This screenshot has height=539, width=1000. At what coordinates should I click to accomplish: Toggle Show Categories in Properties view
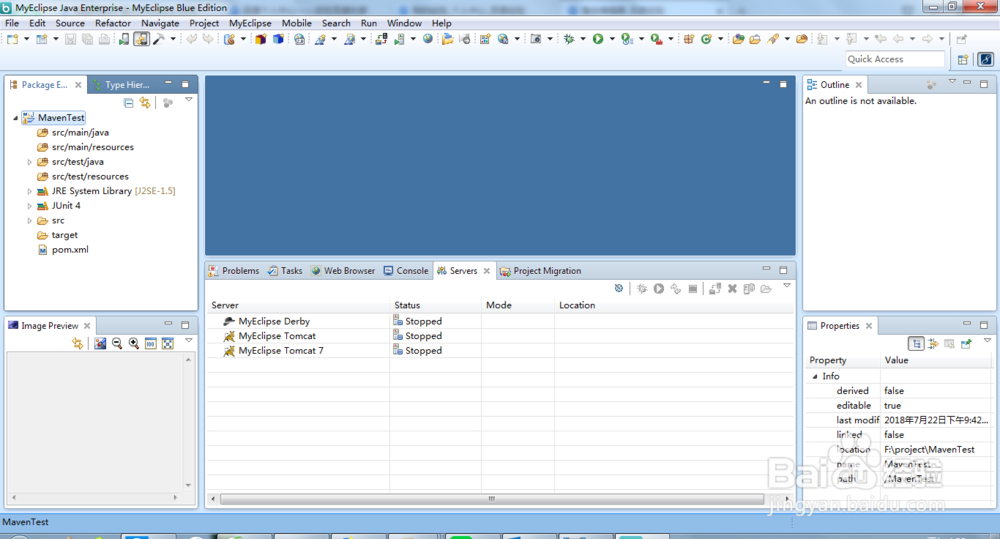(916, 344)
